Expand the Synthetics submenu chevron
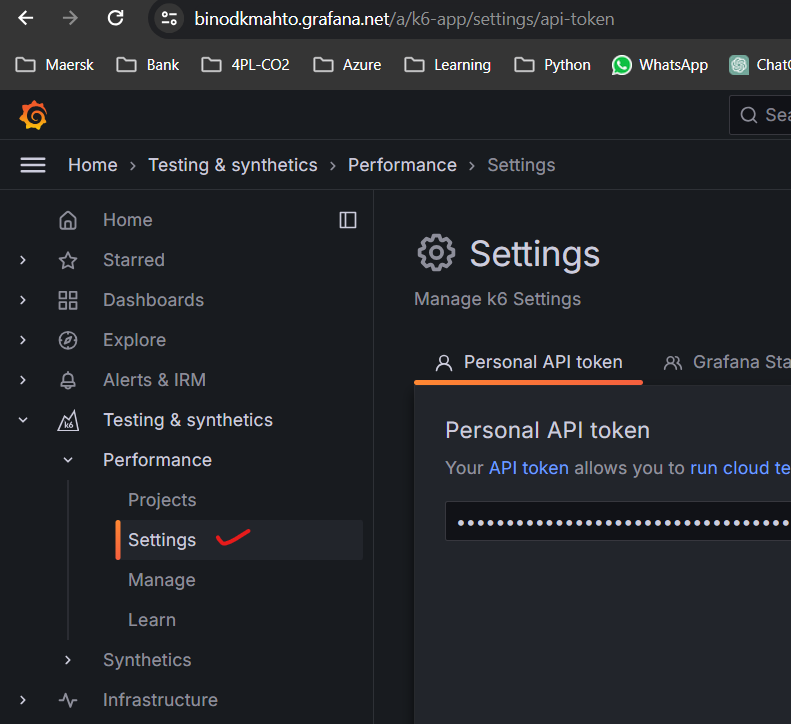791x724 pixels. [x=68, y=660]
